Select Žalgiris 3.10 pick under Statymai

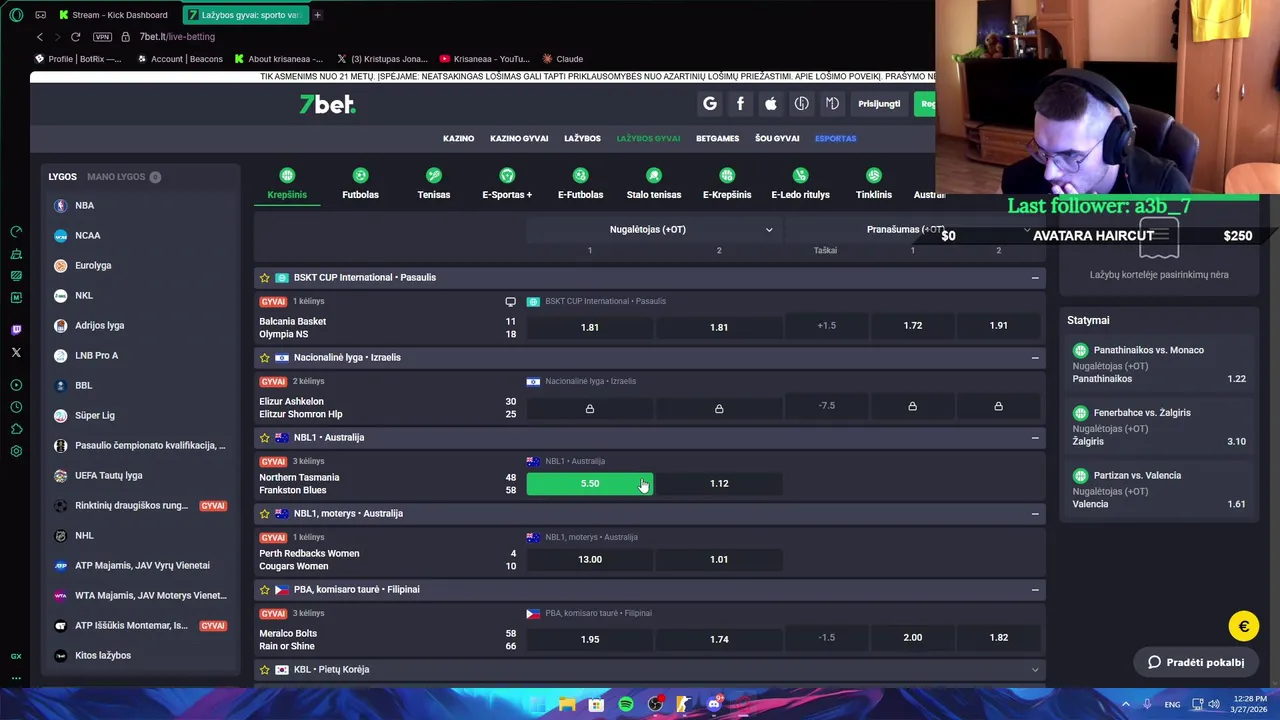click(x=1159, y=427)
